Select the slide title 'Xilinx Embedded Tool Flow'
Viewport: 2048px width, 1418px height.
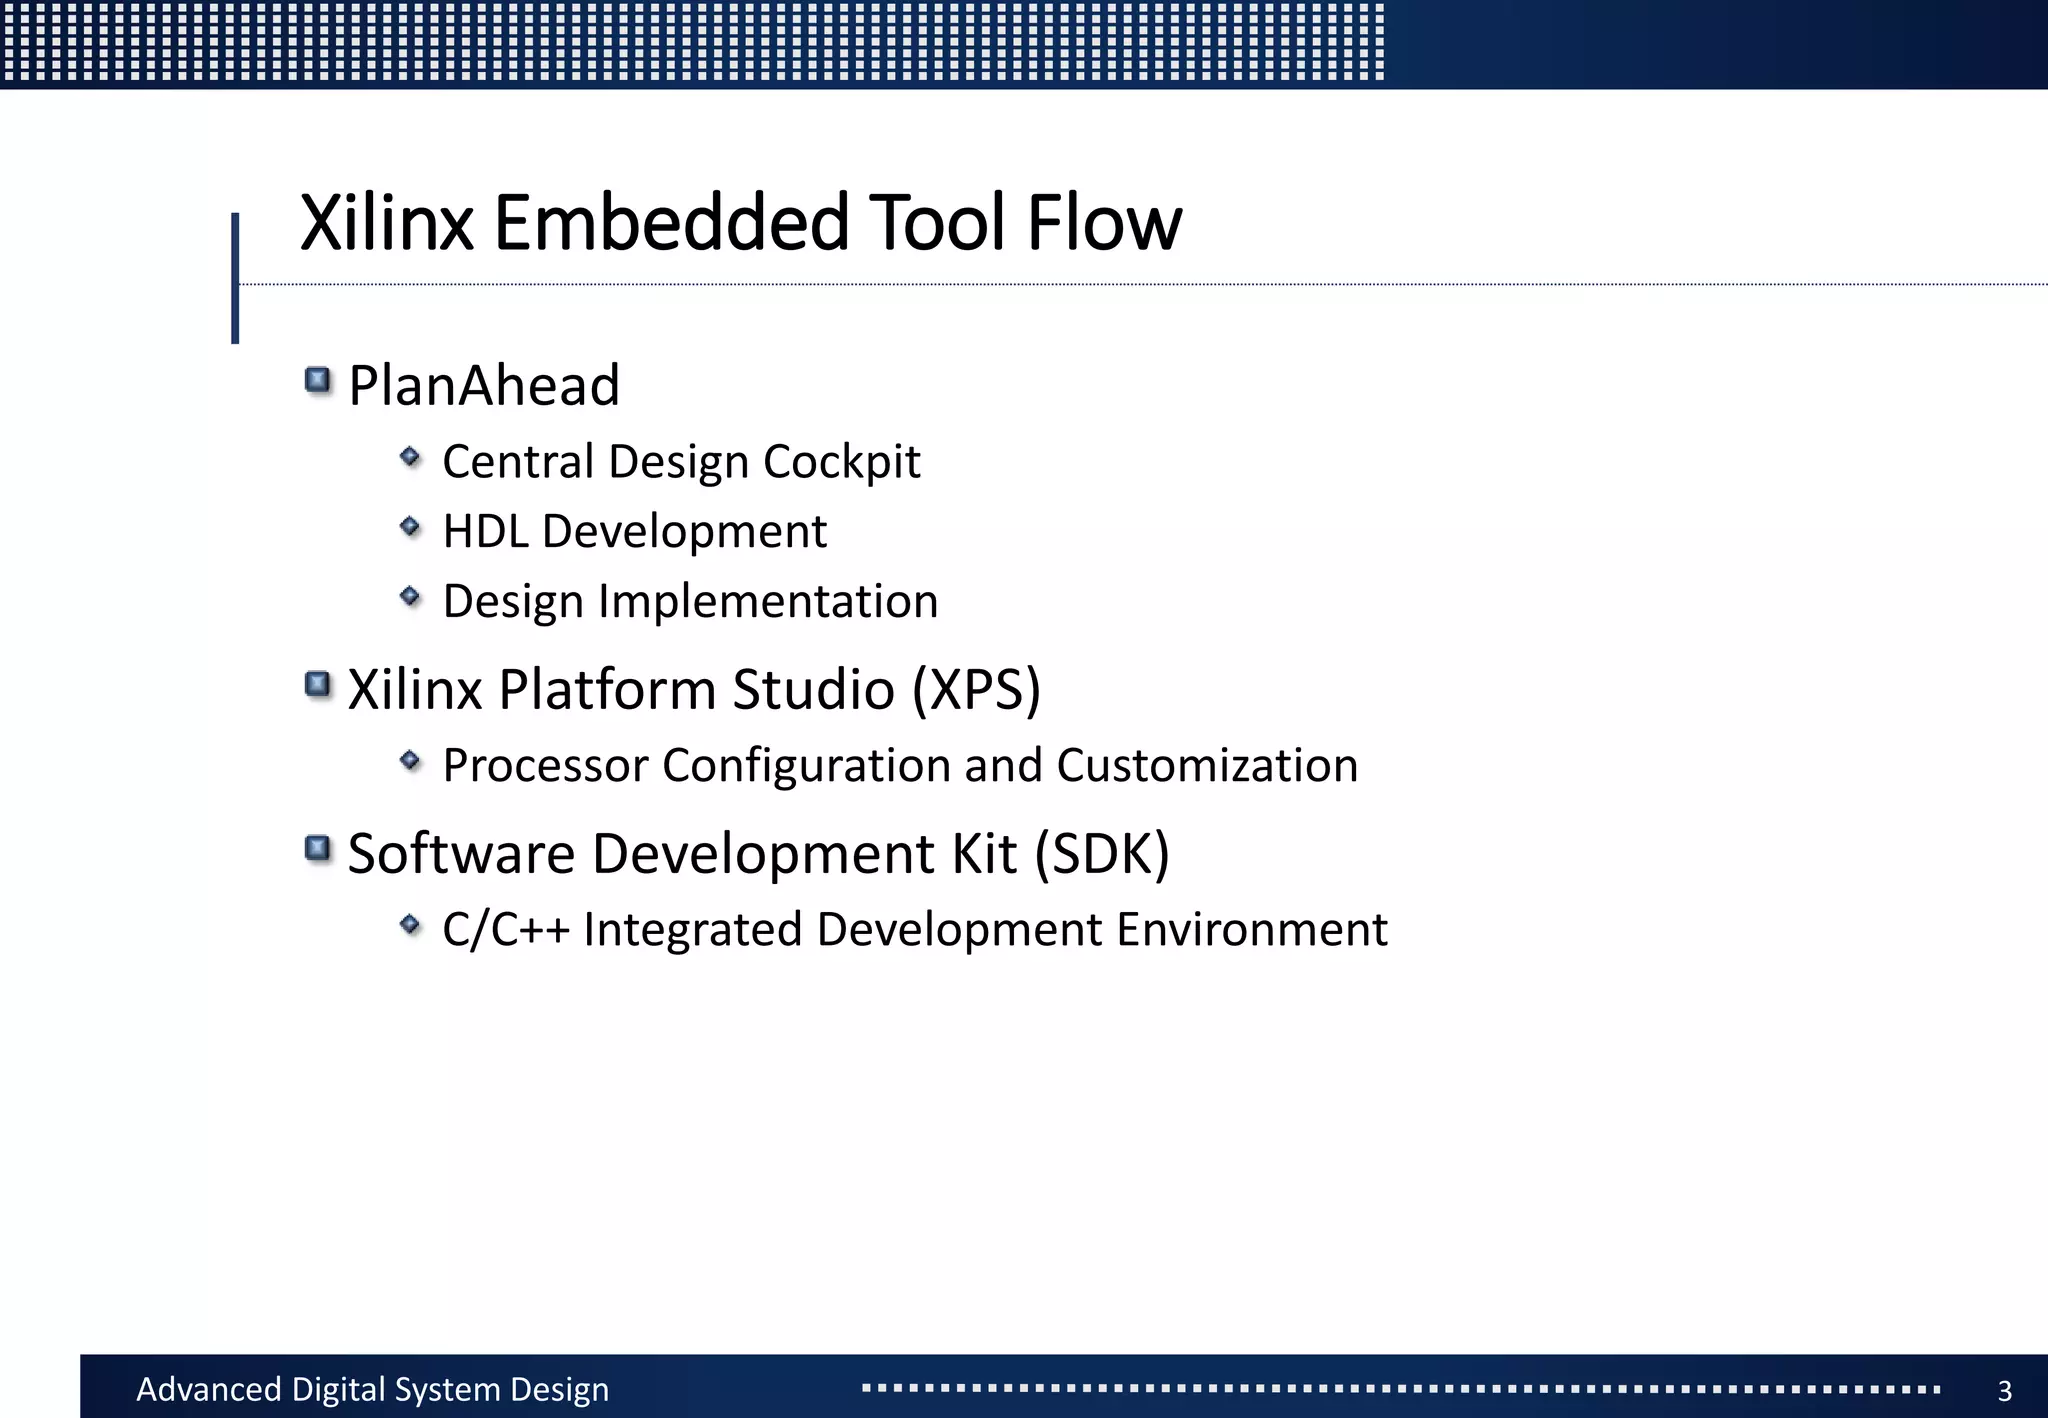(740, 222)
